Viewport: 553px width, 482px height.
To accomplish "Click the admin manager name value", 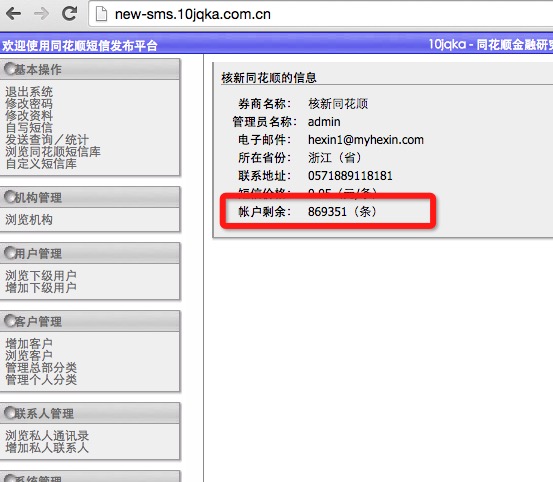I will 324,122.
